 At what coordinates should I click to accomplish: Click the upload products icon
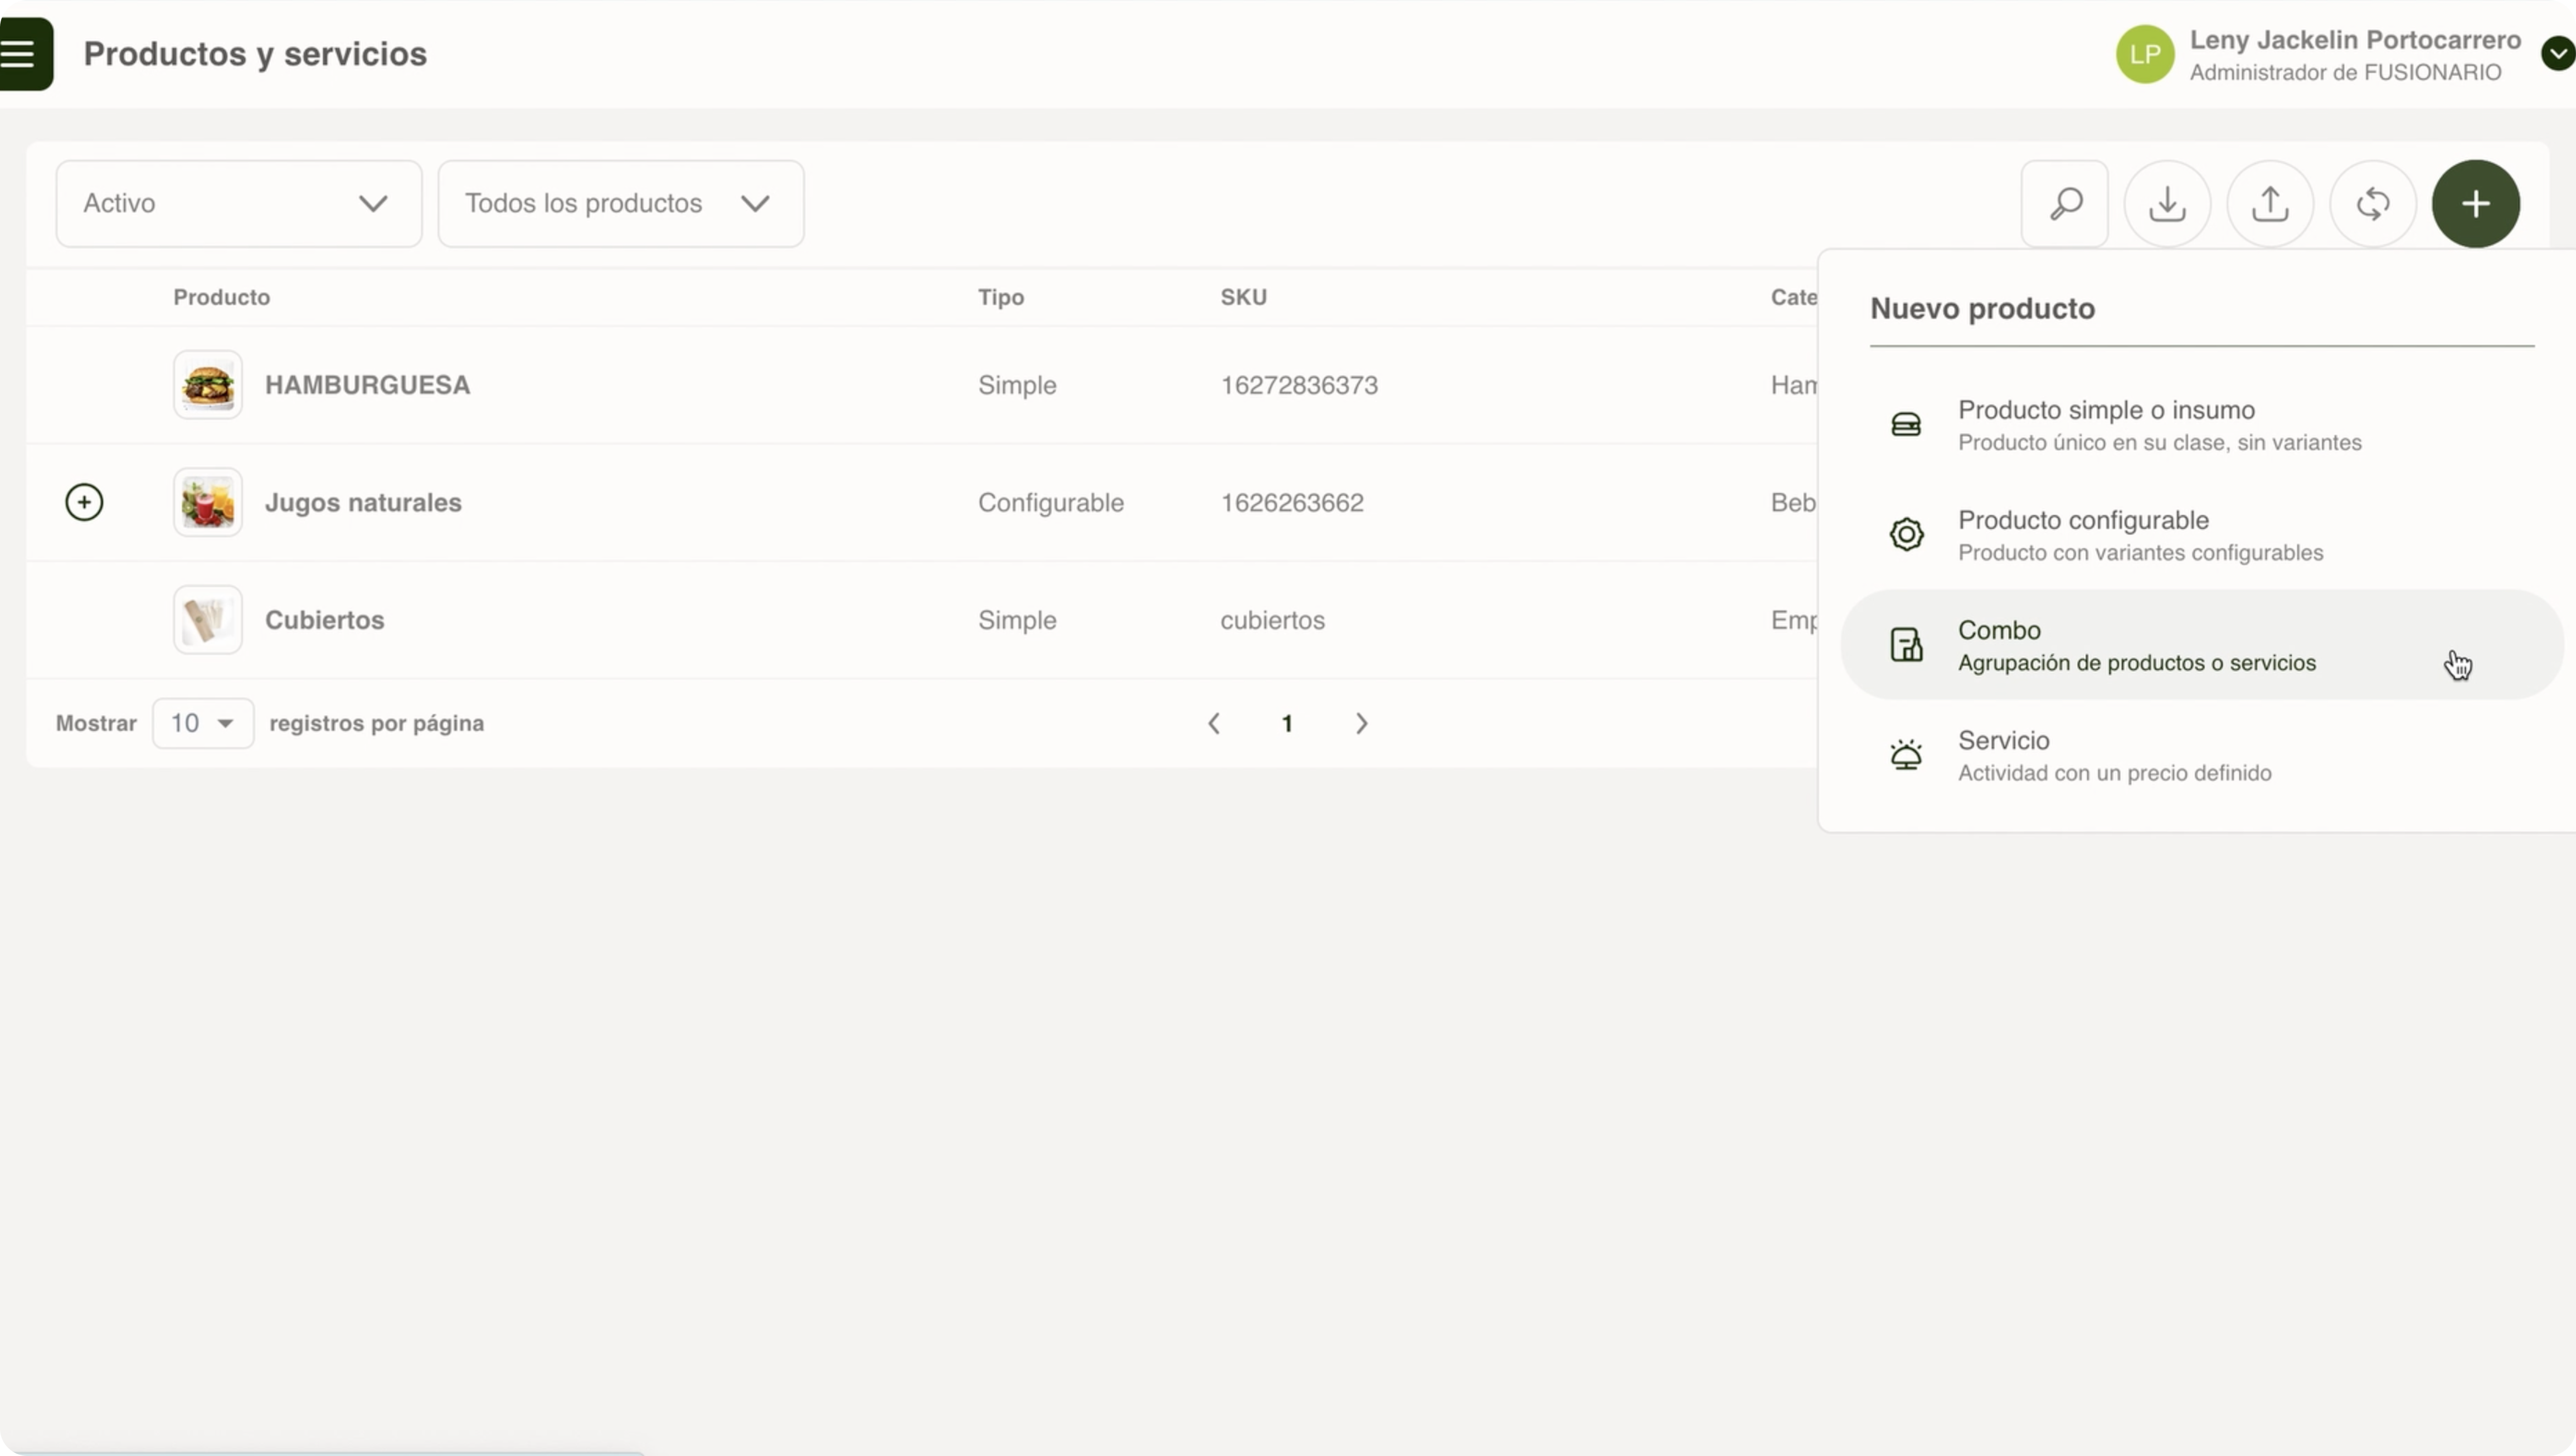click(x=2270, y=204)
